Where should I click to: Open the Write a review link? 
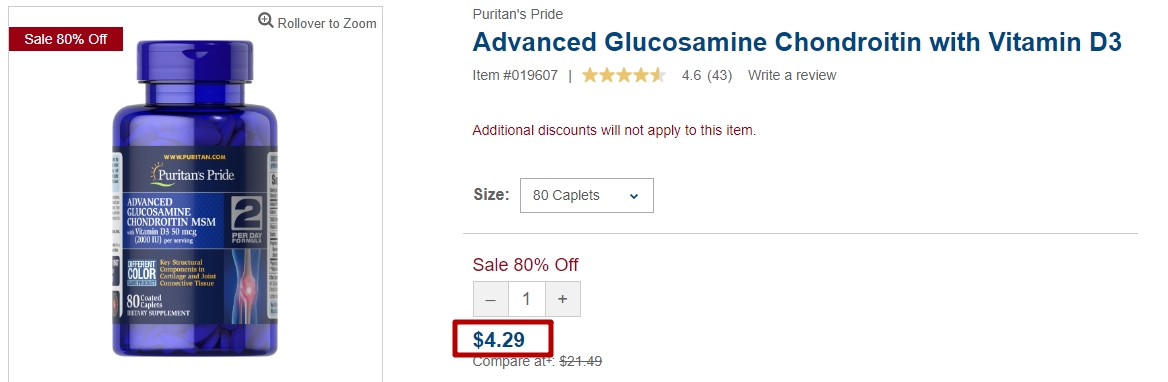[x=792, y=75]
